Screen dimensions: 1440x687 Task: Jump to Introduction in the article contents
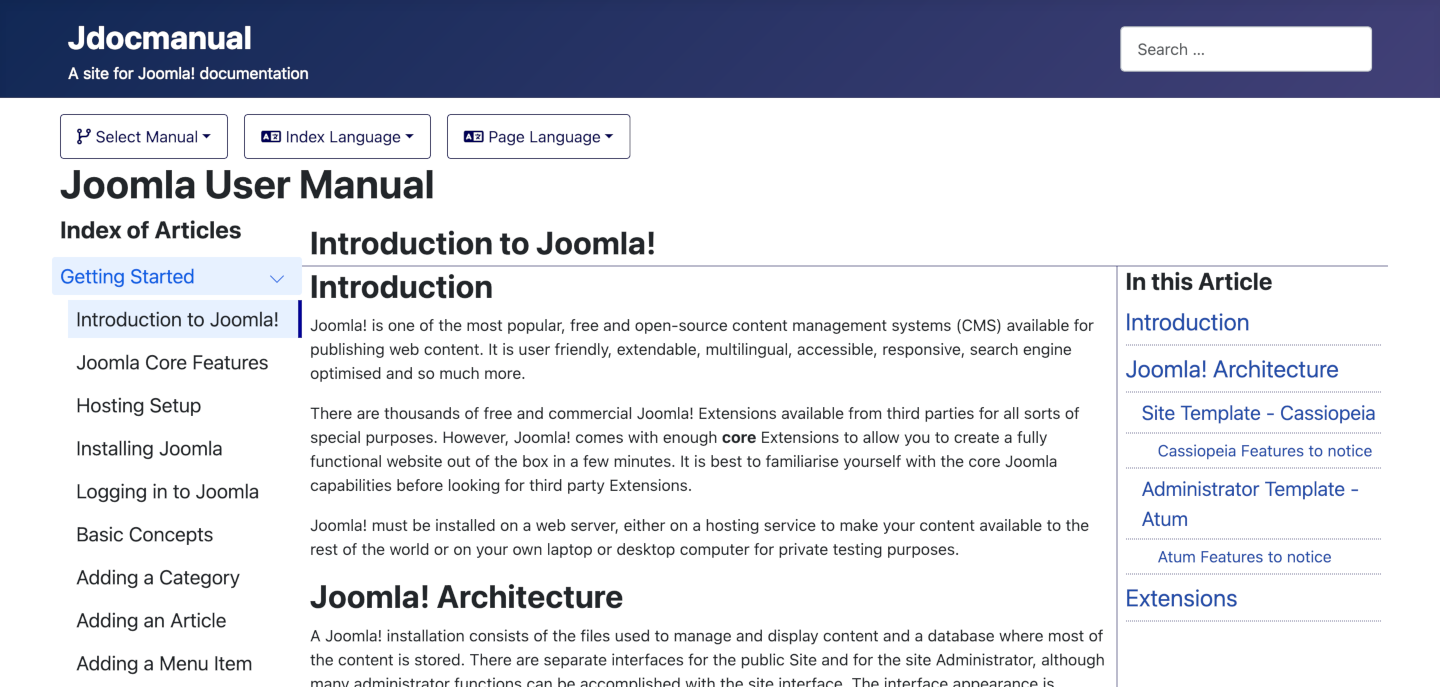tap(1187, 323)
